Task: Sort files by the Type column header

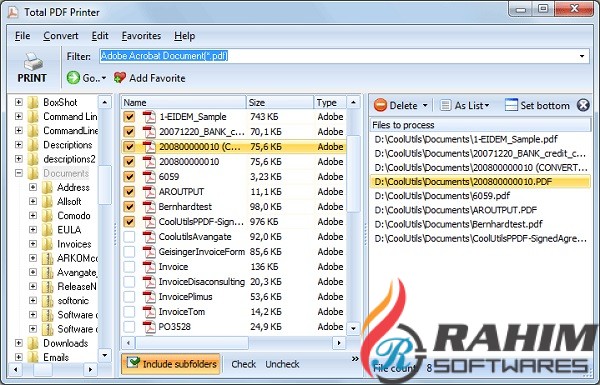Action: [330, 103]
